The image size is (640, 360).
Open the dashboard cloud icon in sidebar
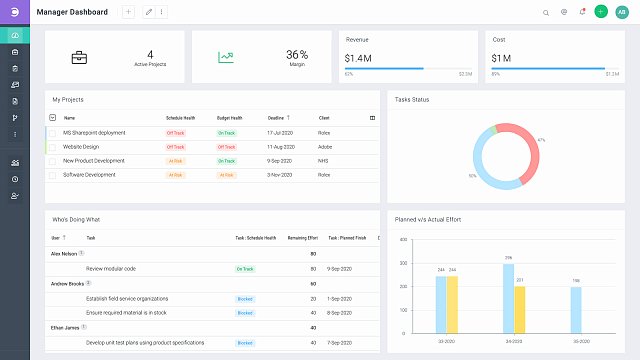click(15, 36)
